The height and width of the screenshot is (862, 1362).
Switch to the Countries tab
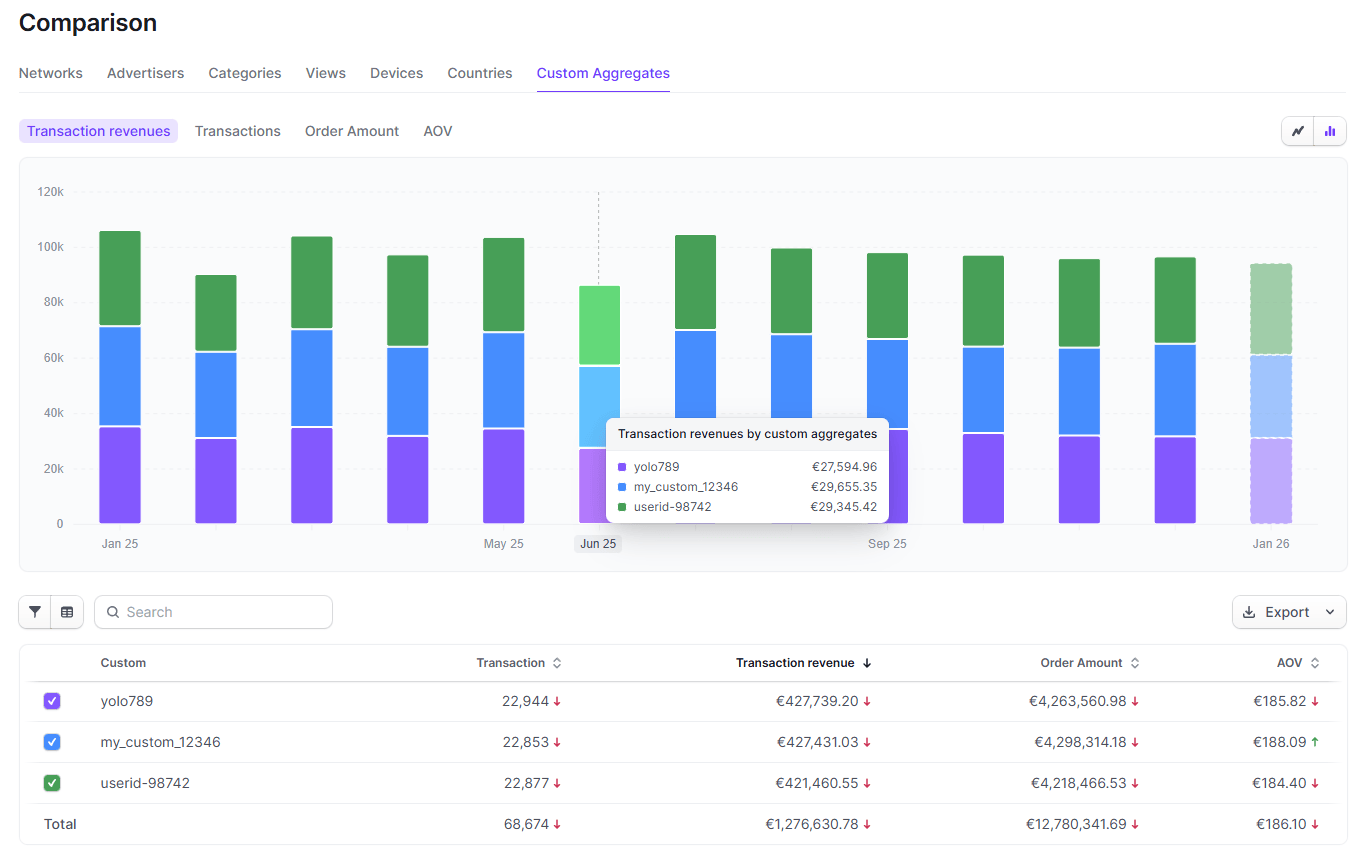click(x=480, y=73)
